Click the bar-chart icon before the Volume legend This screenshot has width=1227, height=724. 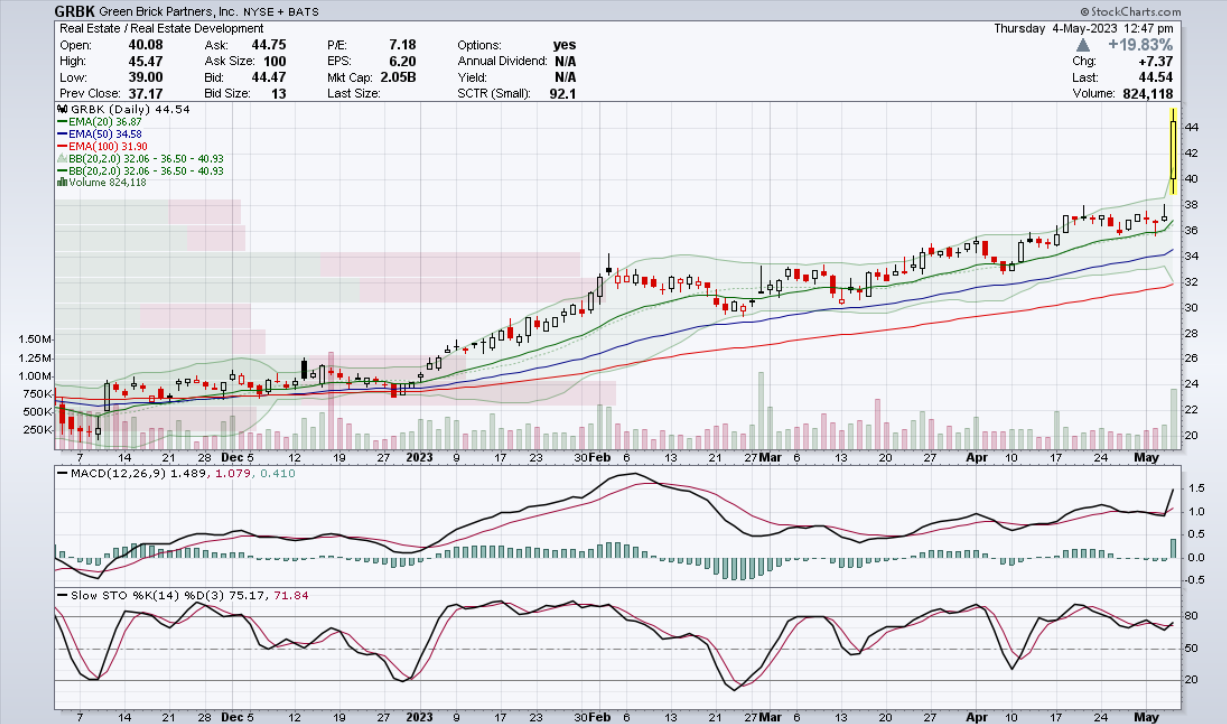(63, 182)
